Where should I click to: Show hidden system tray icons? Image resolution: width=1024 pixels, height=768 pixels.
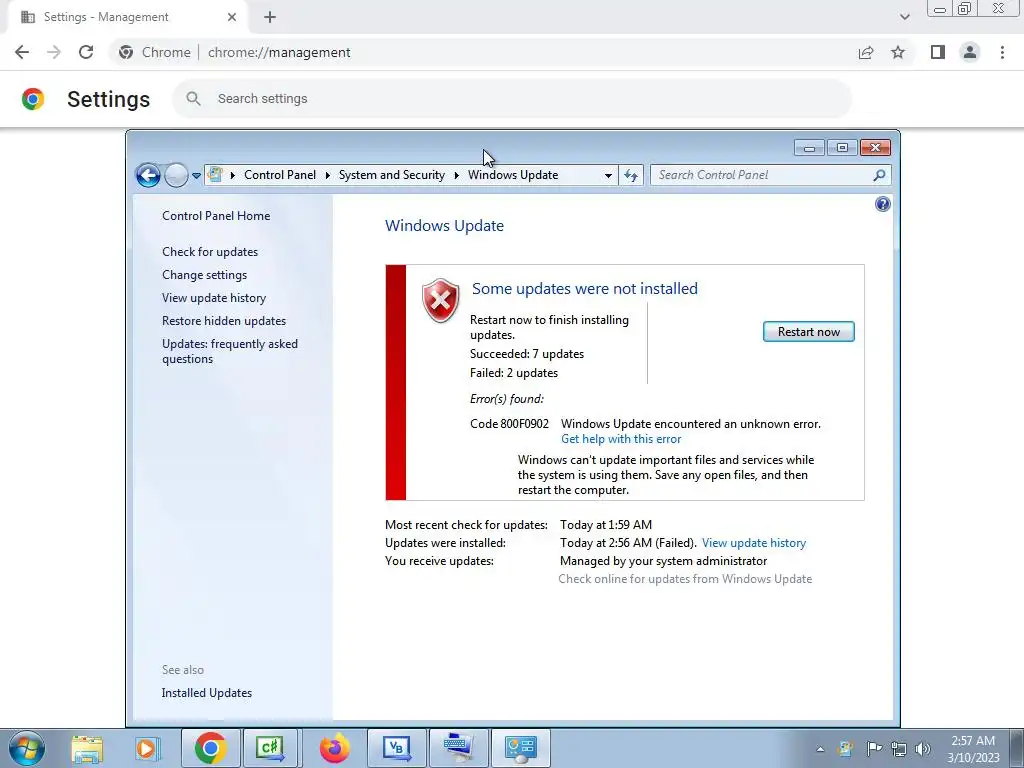[820, 749]
